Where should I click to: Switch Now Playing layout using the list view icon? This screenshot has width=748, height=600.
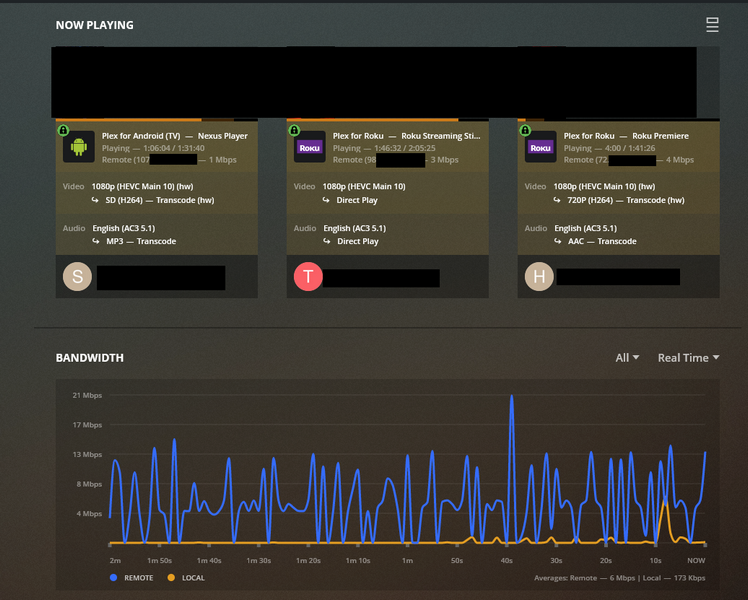712,25
